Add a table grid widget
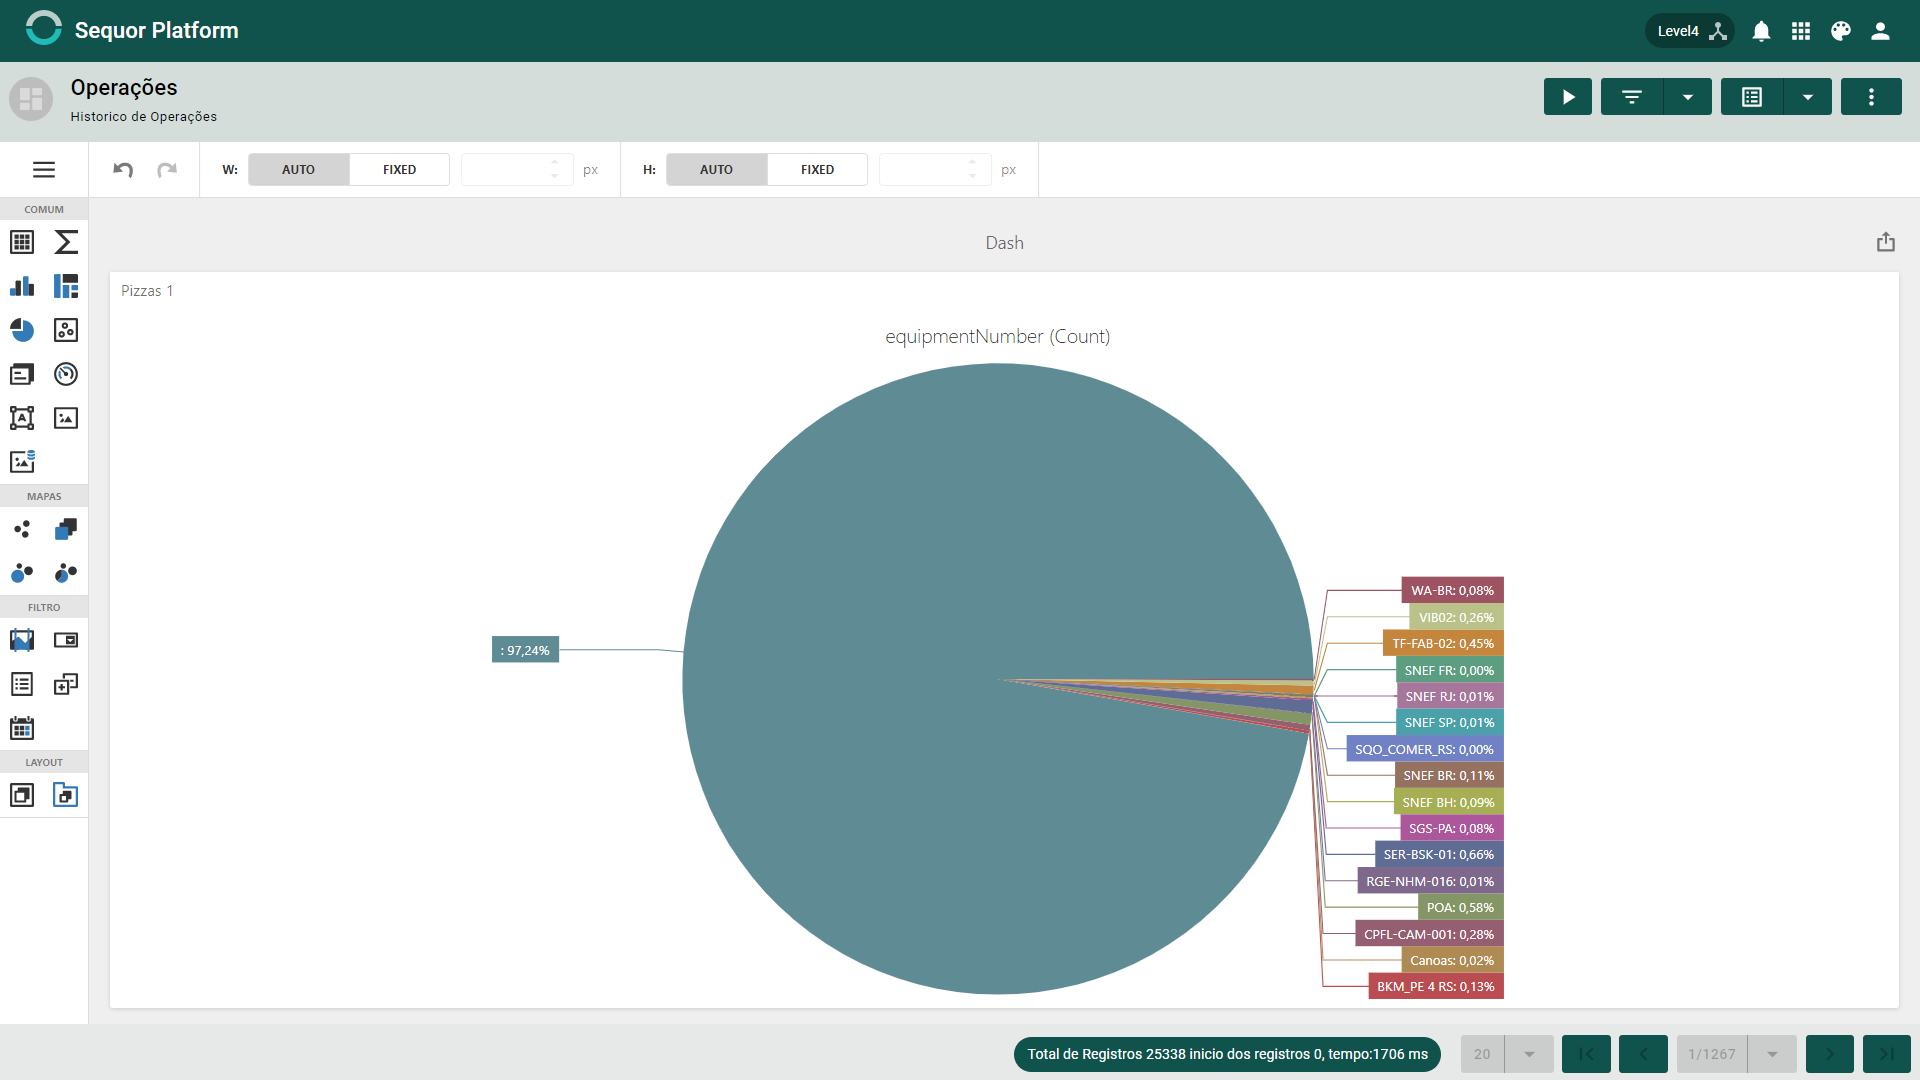The image size is (1920, 1080). (x=22, y=242)
